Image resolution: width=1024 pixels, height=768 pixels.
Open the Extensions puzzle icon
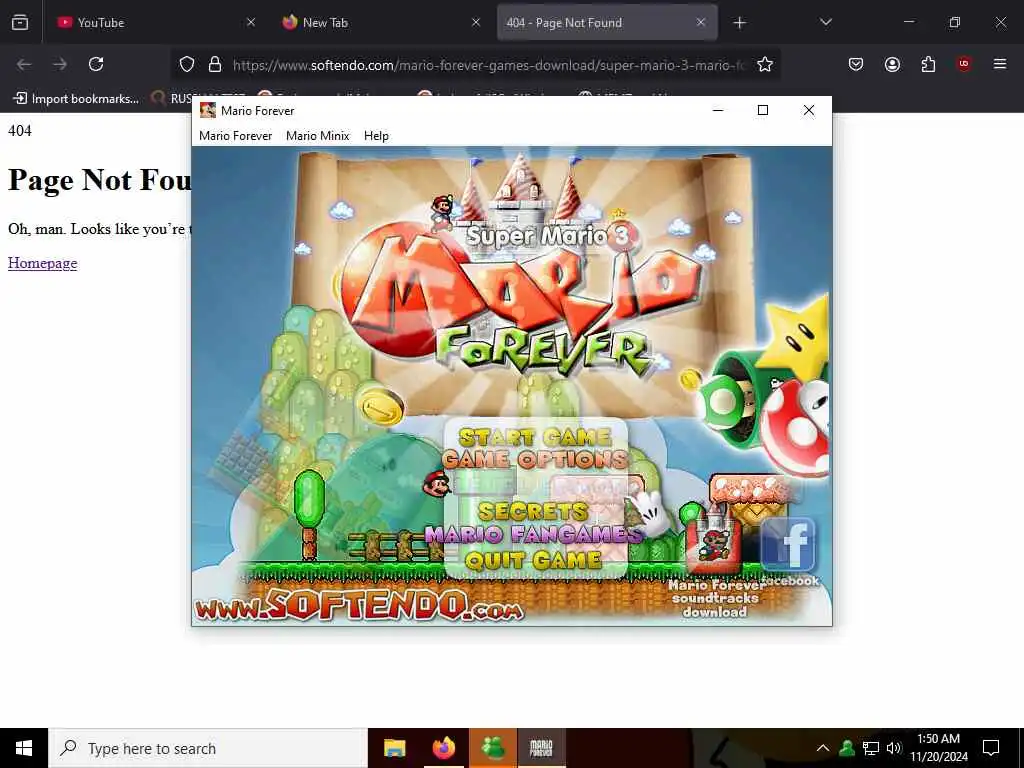(x=928, y=64)
